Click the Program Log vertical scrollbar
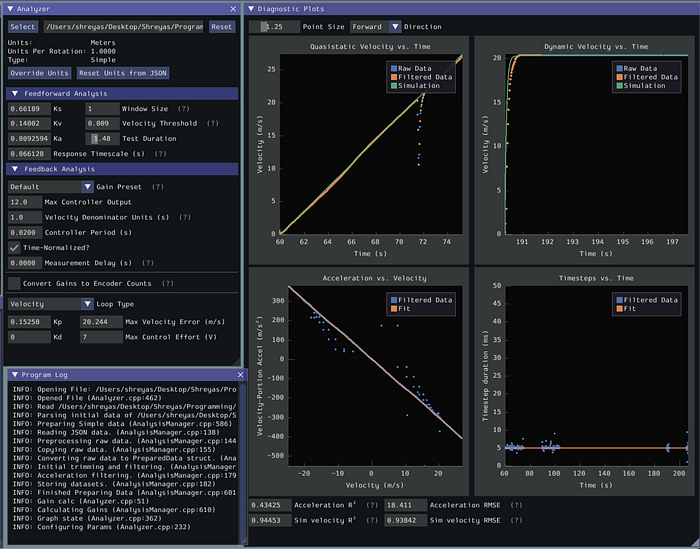700x549 pixels. click(243, 462)
